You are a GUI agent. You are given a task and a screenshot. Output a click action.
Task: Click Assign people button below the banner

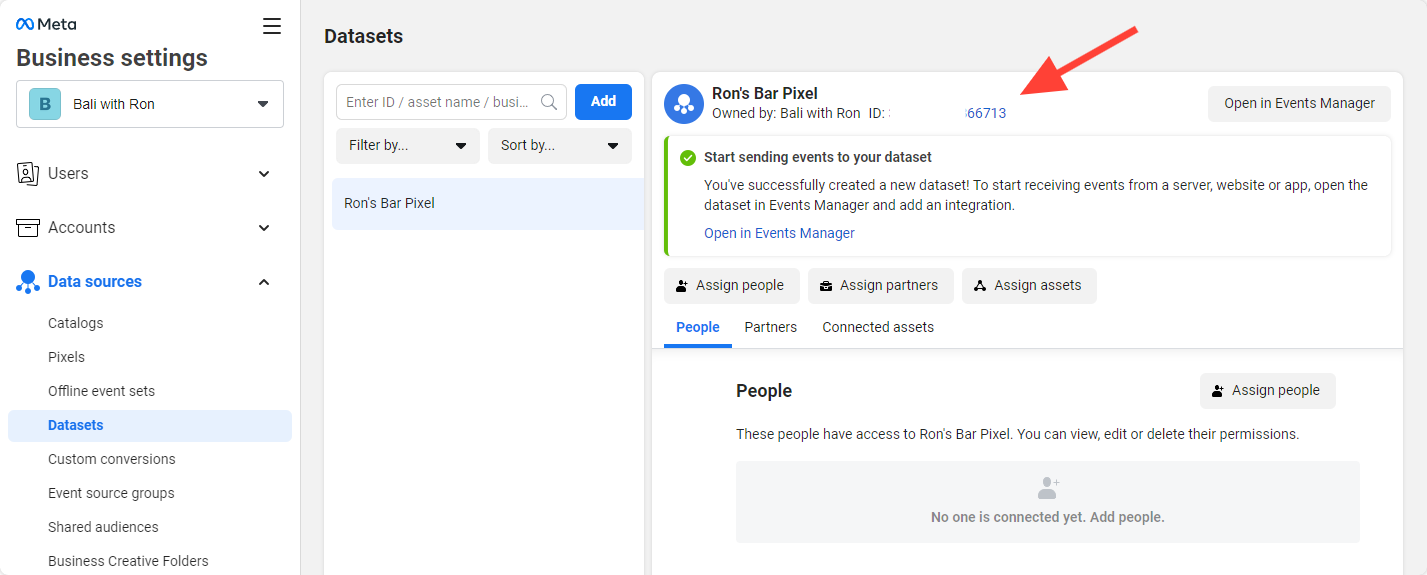[x=731, y=286]
